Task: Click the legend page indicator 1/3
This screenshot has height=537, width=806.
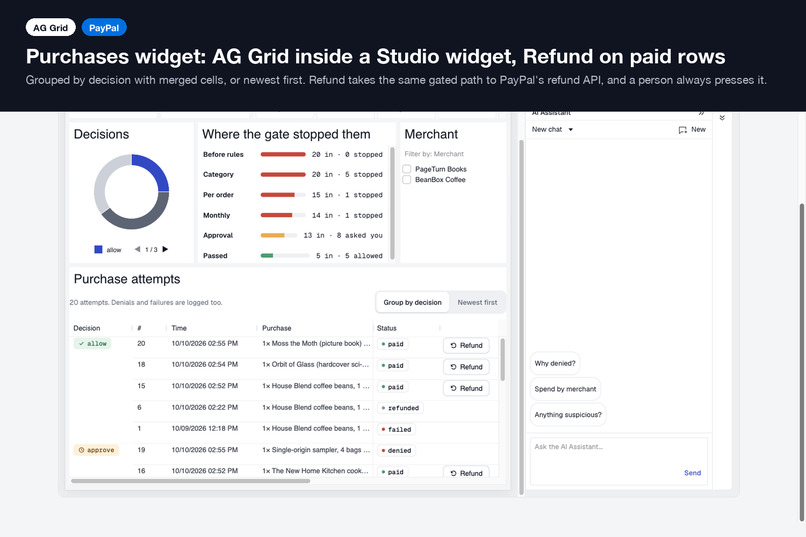Action: (x=151, y=250)
